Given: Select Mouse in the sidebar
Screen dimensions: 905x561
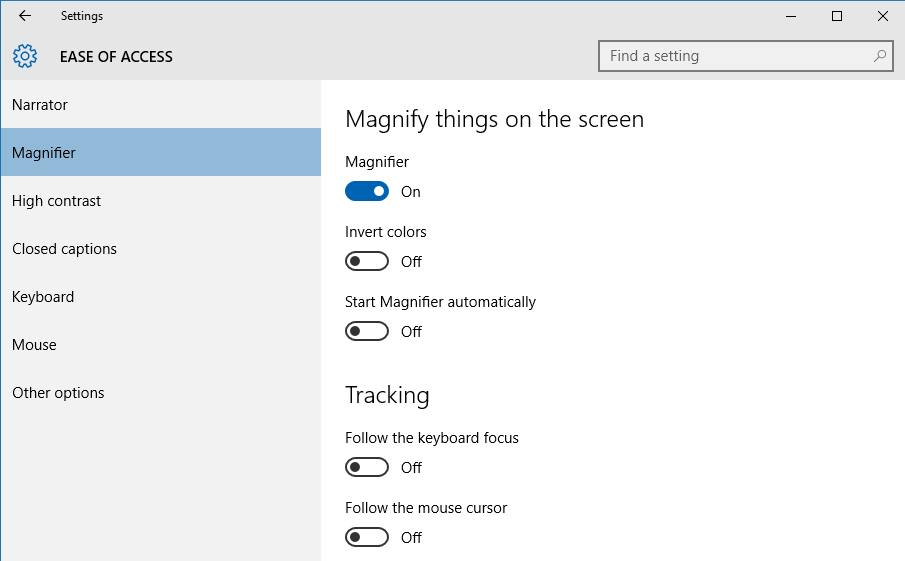Looking at the screenshot, I should pyautogui.click(x=161, y=344).
